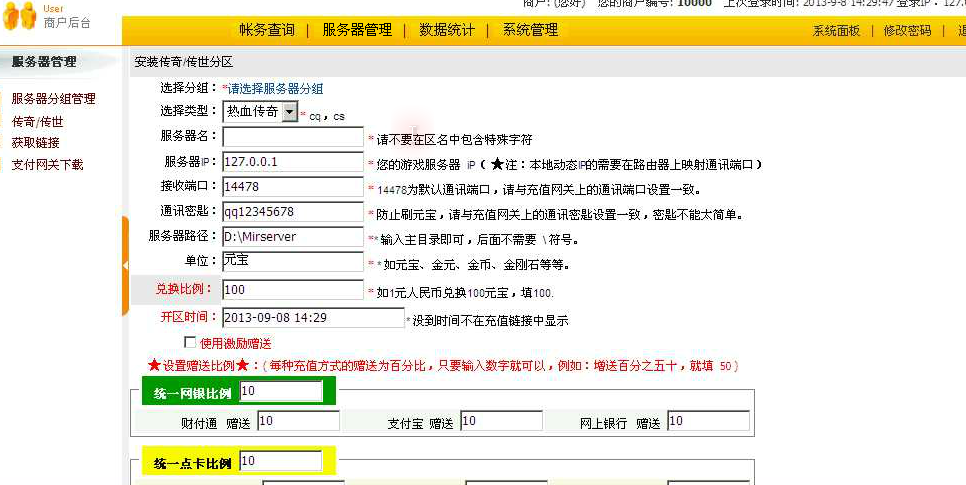Click the 服务器IP field with 127.0.0.1
The height and width of the screenshot is (485, 966).
[293, 162]
